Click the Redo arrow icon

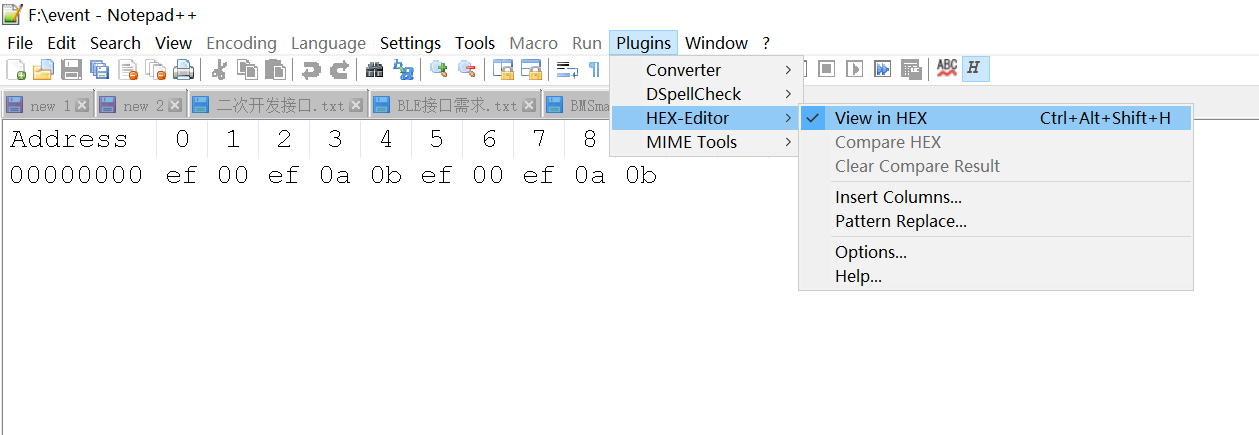click(339, 69)
